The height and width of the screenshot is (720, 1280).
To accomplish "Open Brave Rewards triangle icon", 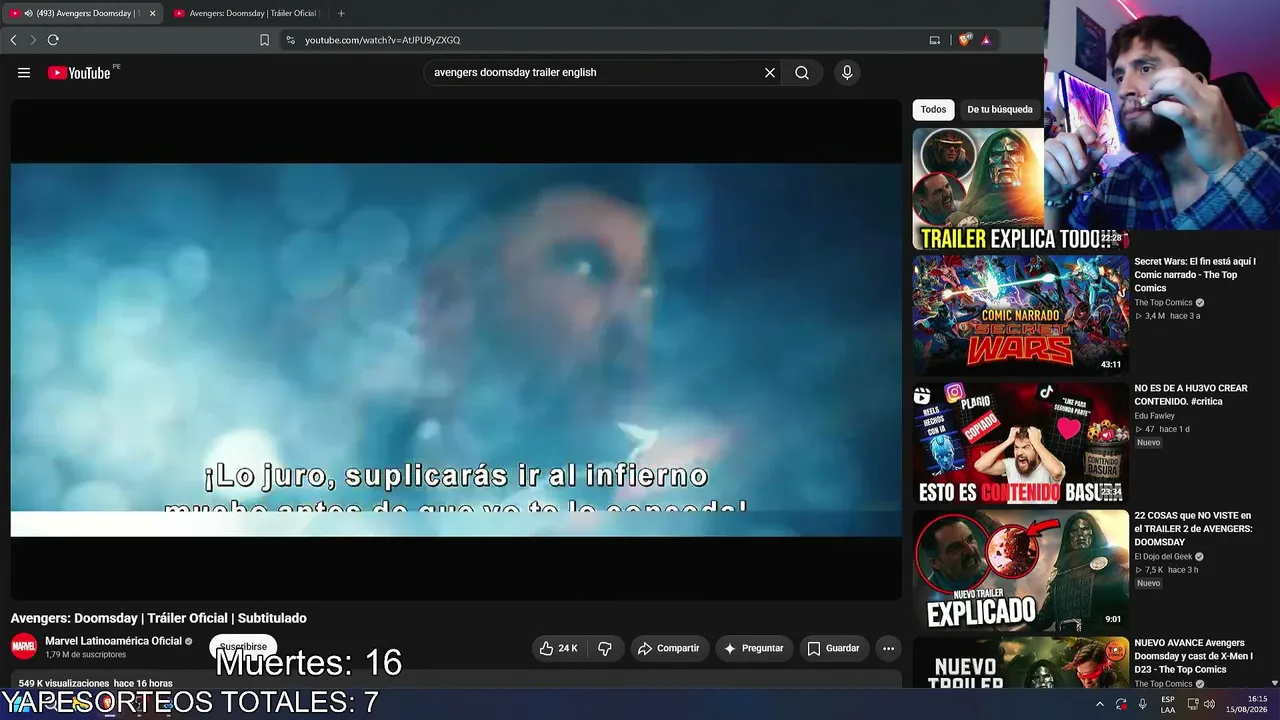I will 986,40.
